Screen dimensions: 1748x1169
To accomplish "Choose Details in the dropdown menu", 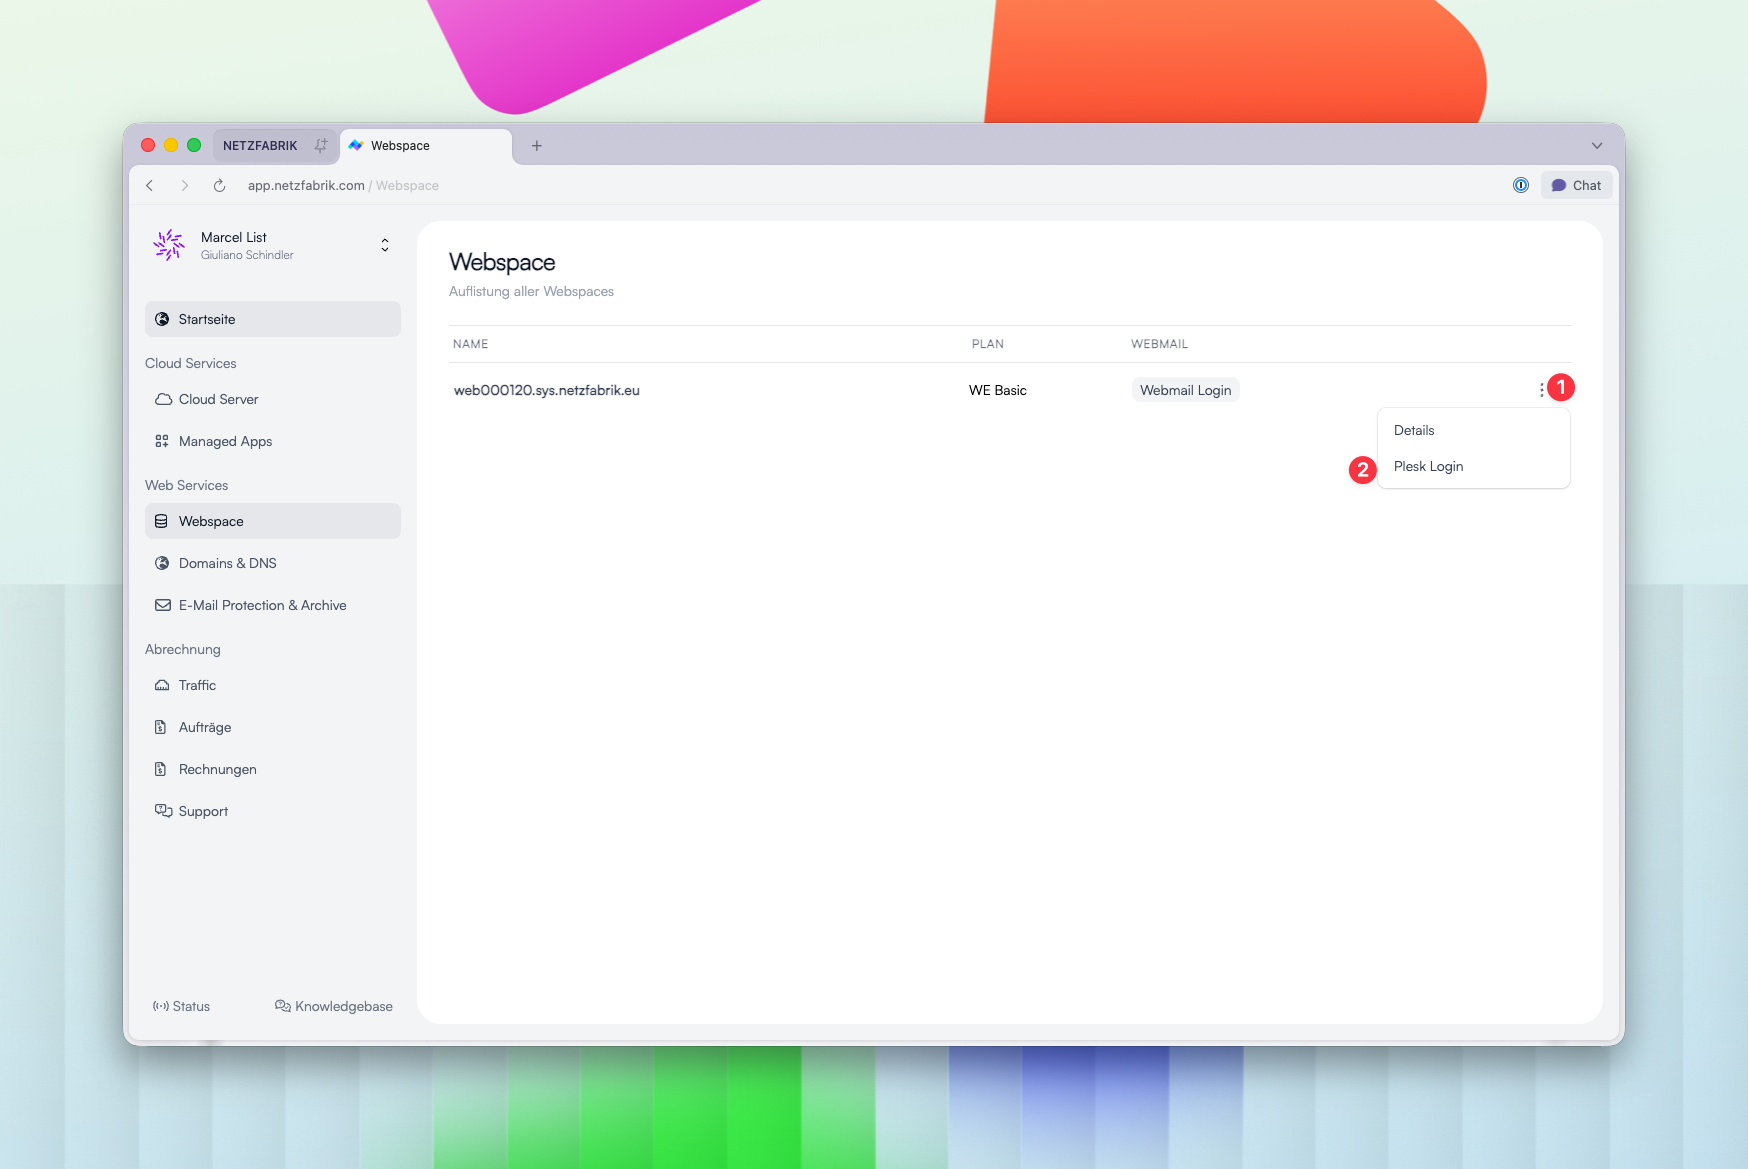I will coord(1413,430).
